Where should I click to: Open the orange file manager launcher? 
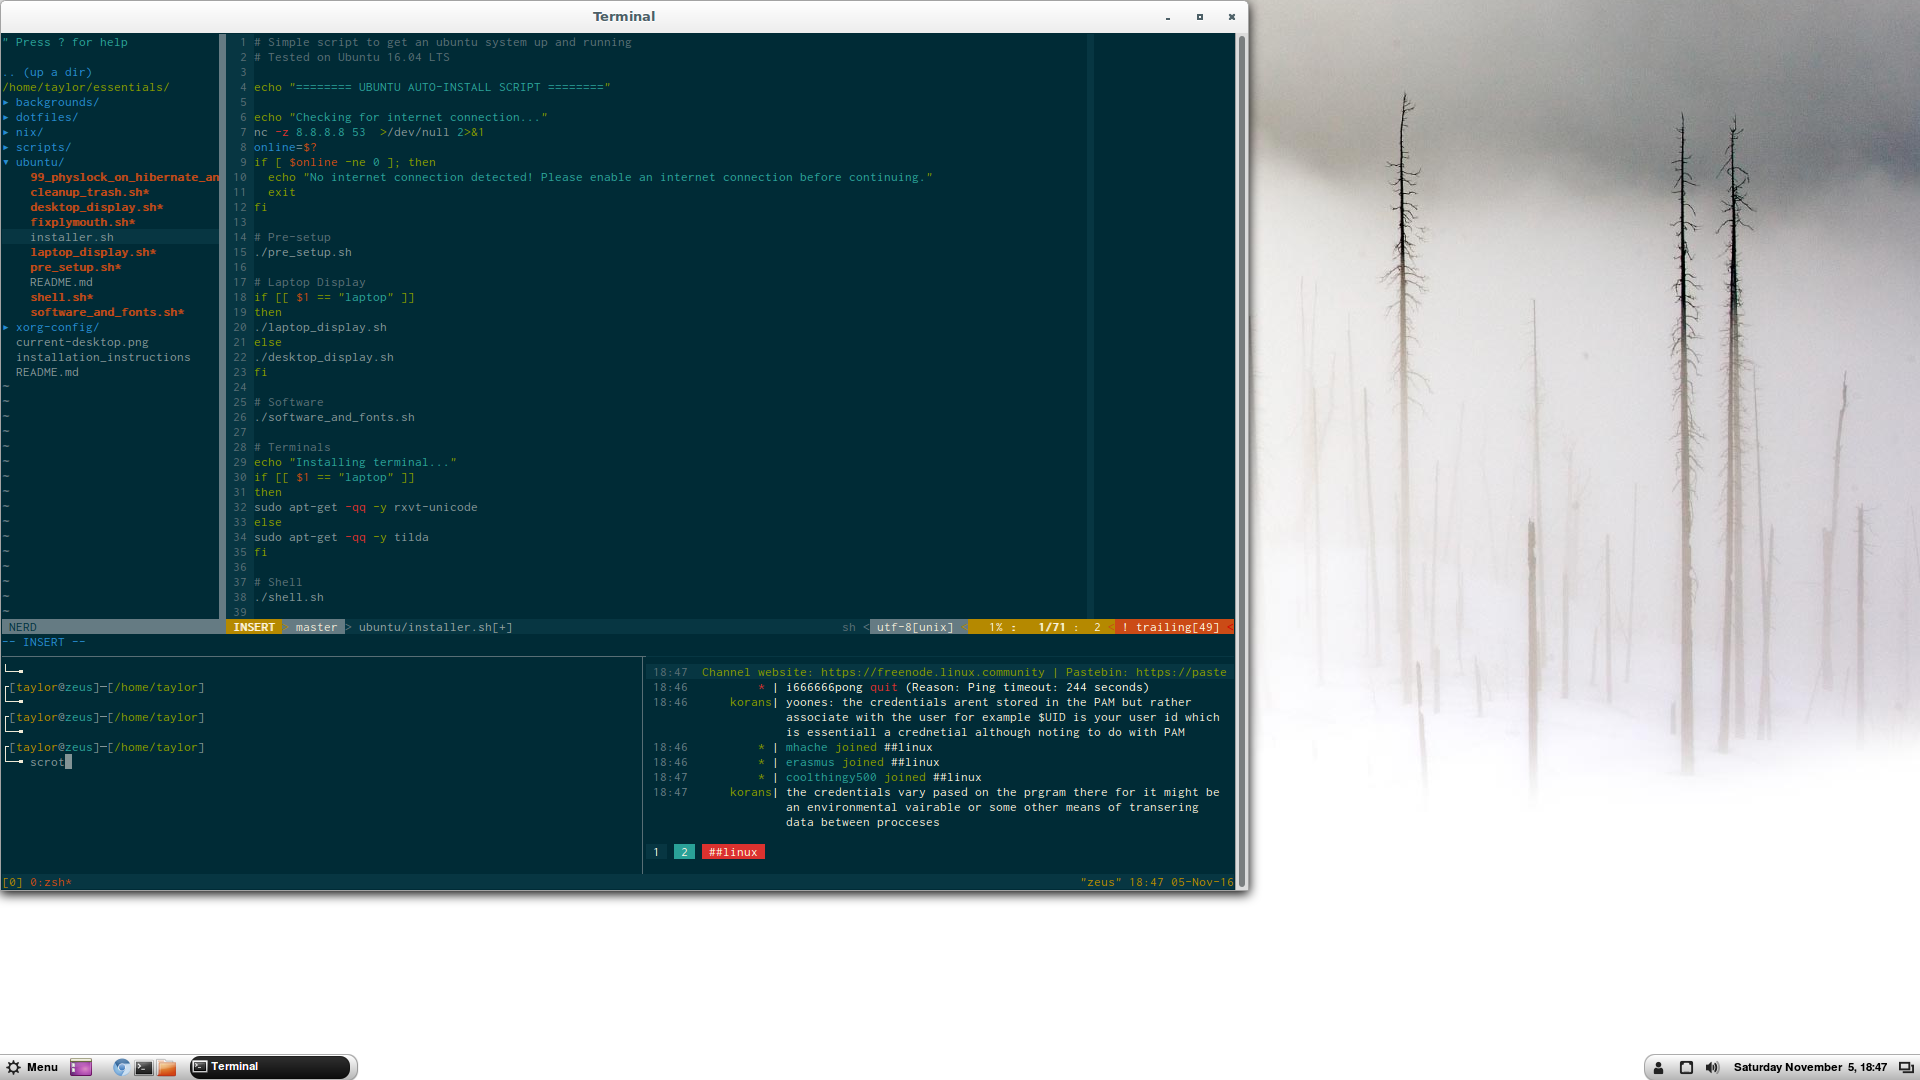coord(167,1067)
